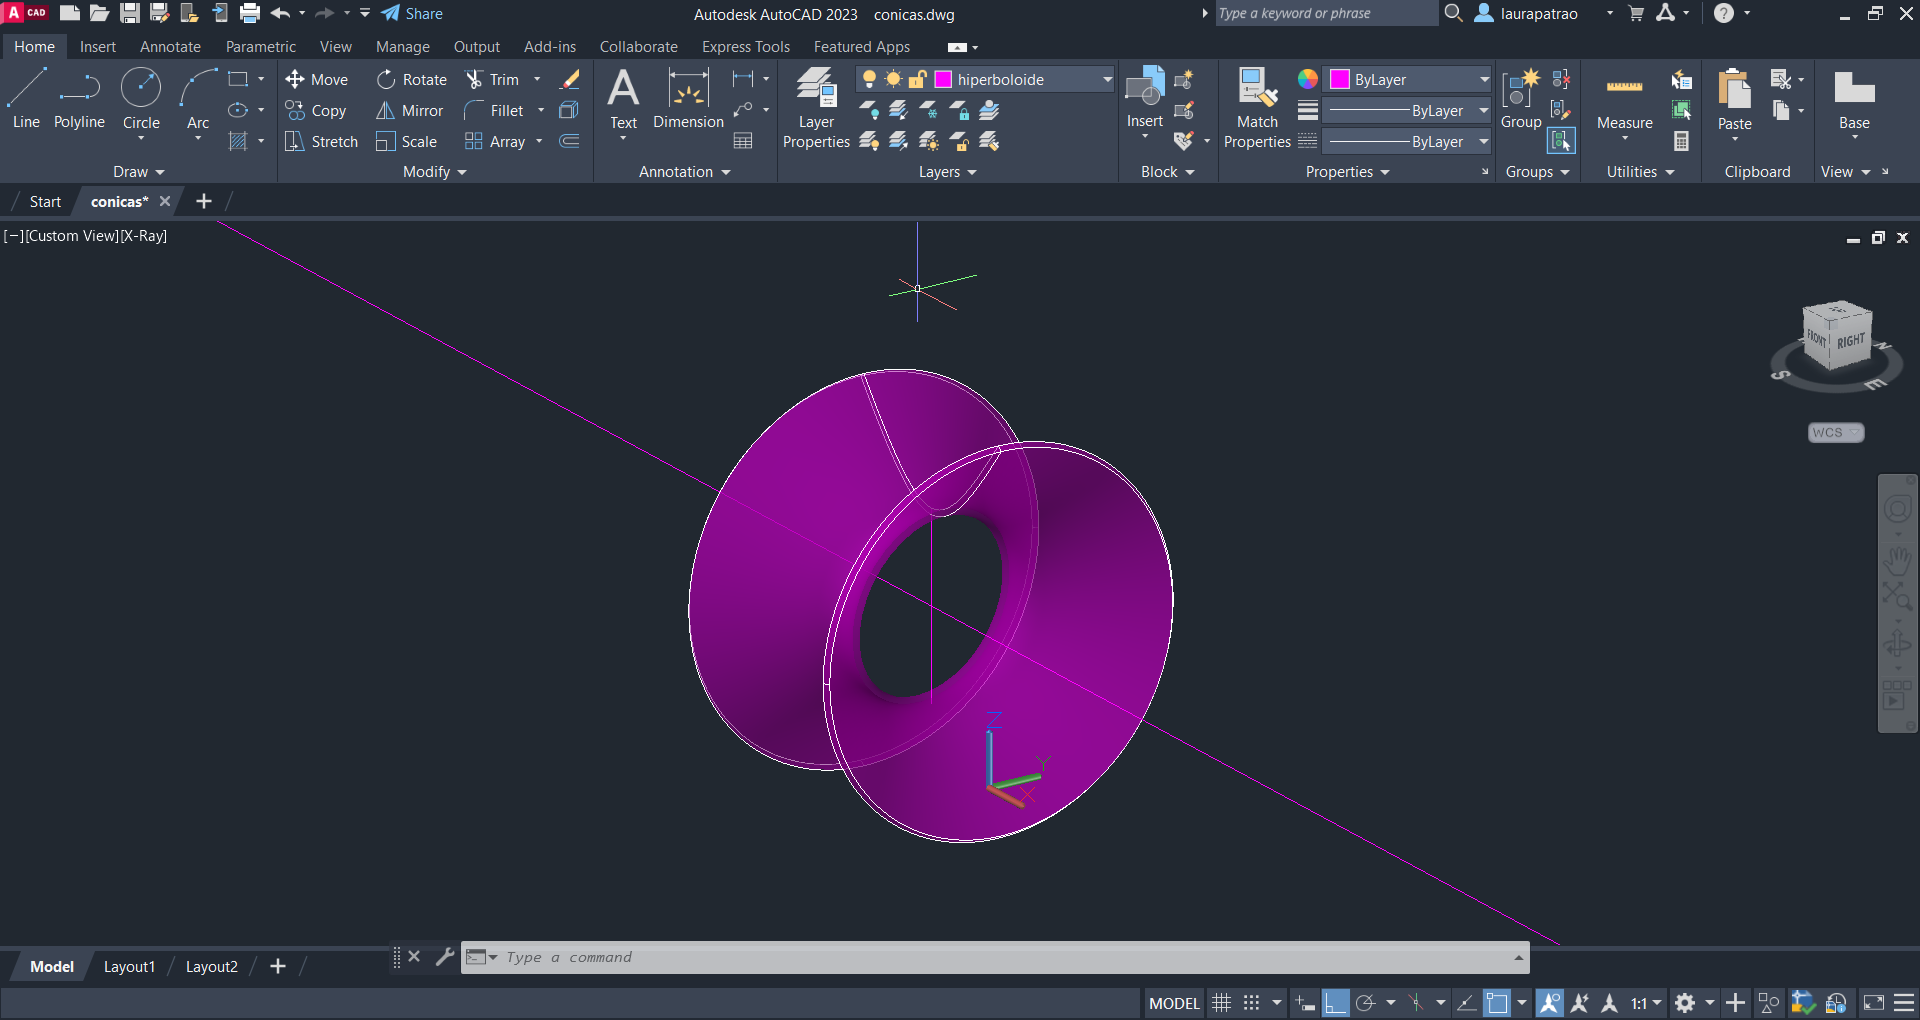This screenshot has height=1020, width=1920.
Task: Add a new drawing tab with plus button
Action: (204, 202)
